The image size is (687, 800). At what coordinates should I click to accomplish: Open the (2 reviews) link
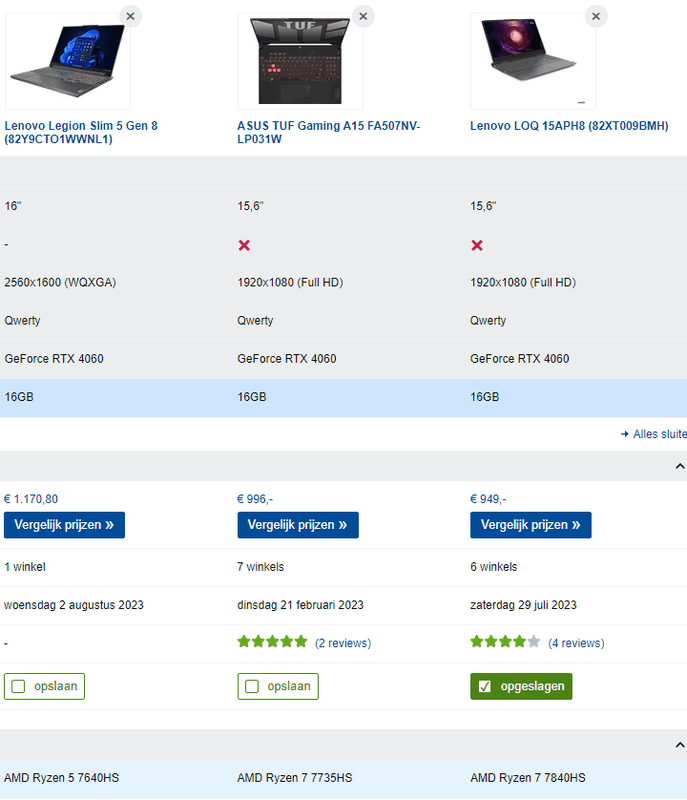pos(343,643)
